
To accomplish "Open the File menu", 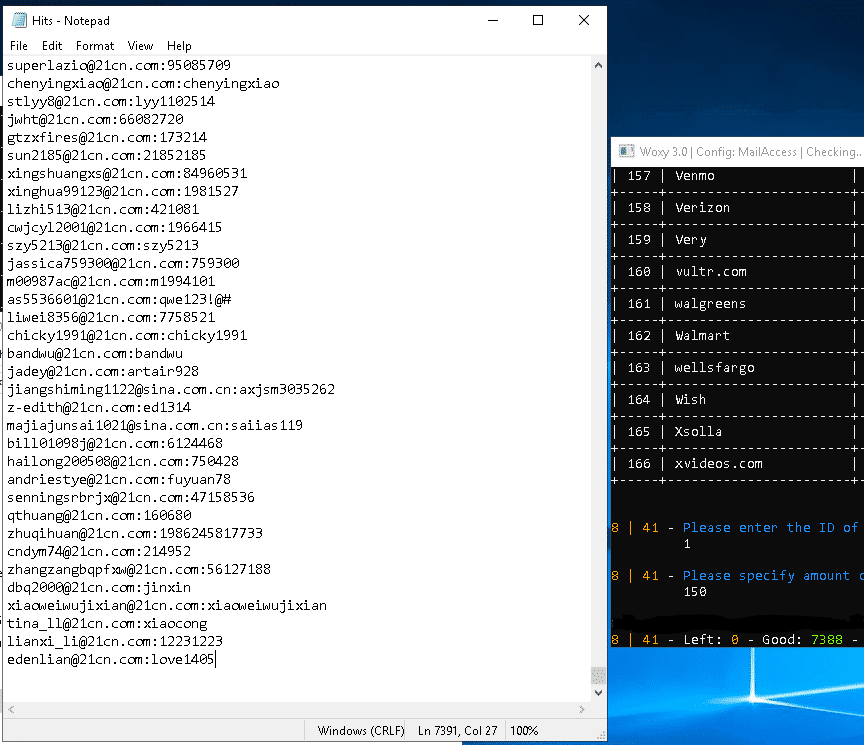I will 19,46.
